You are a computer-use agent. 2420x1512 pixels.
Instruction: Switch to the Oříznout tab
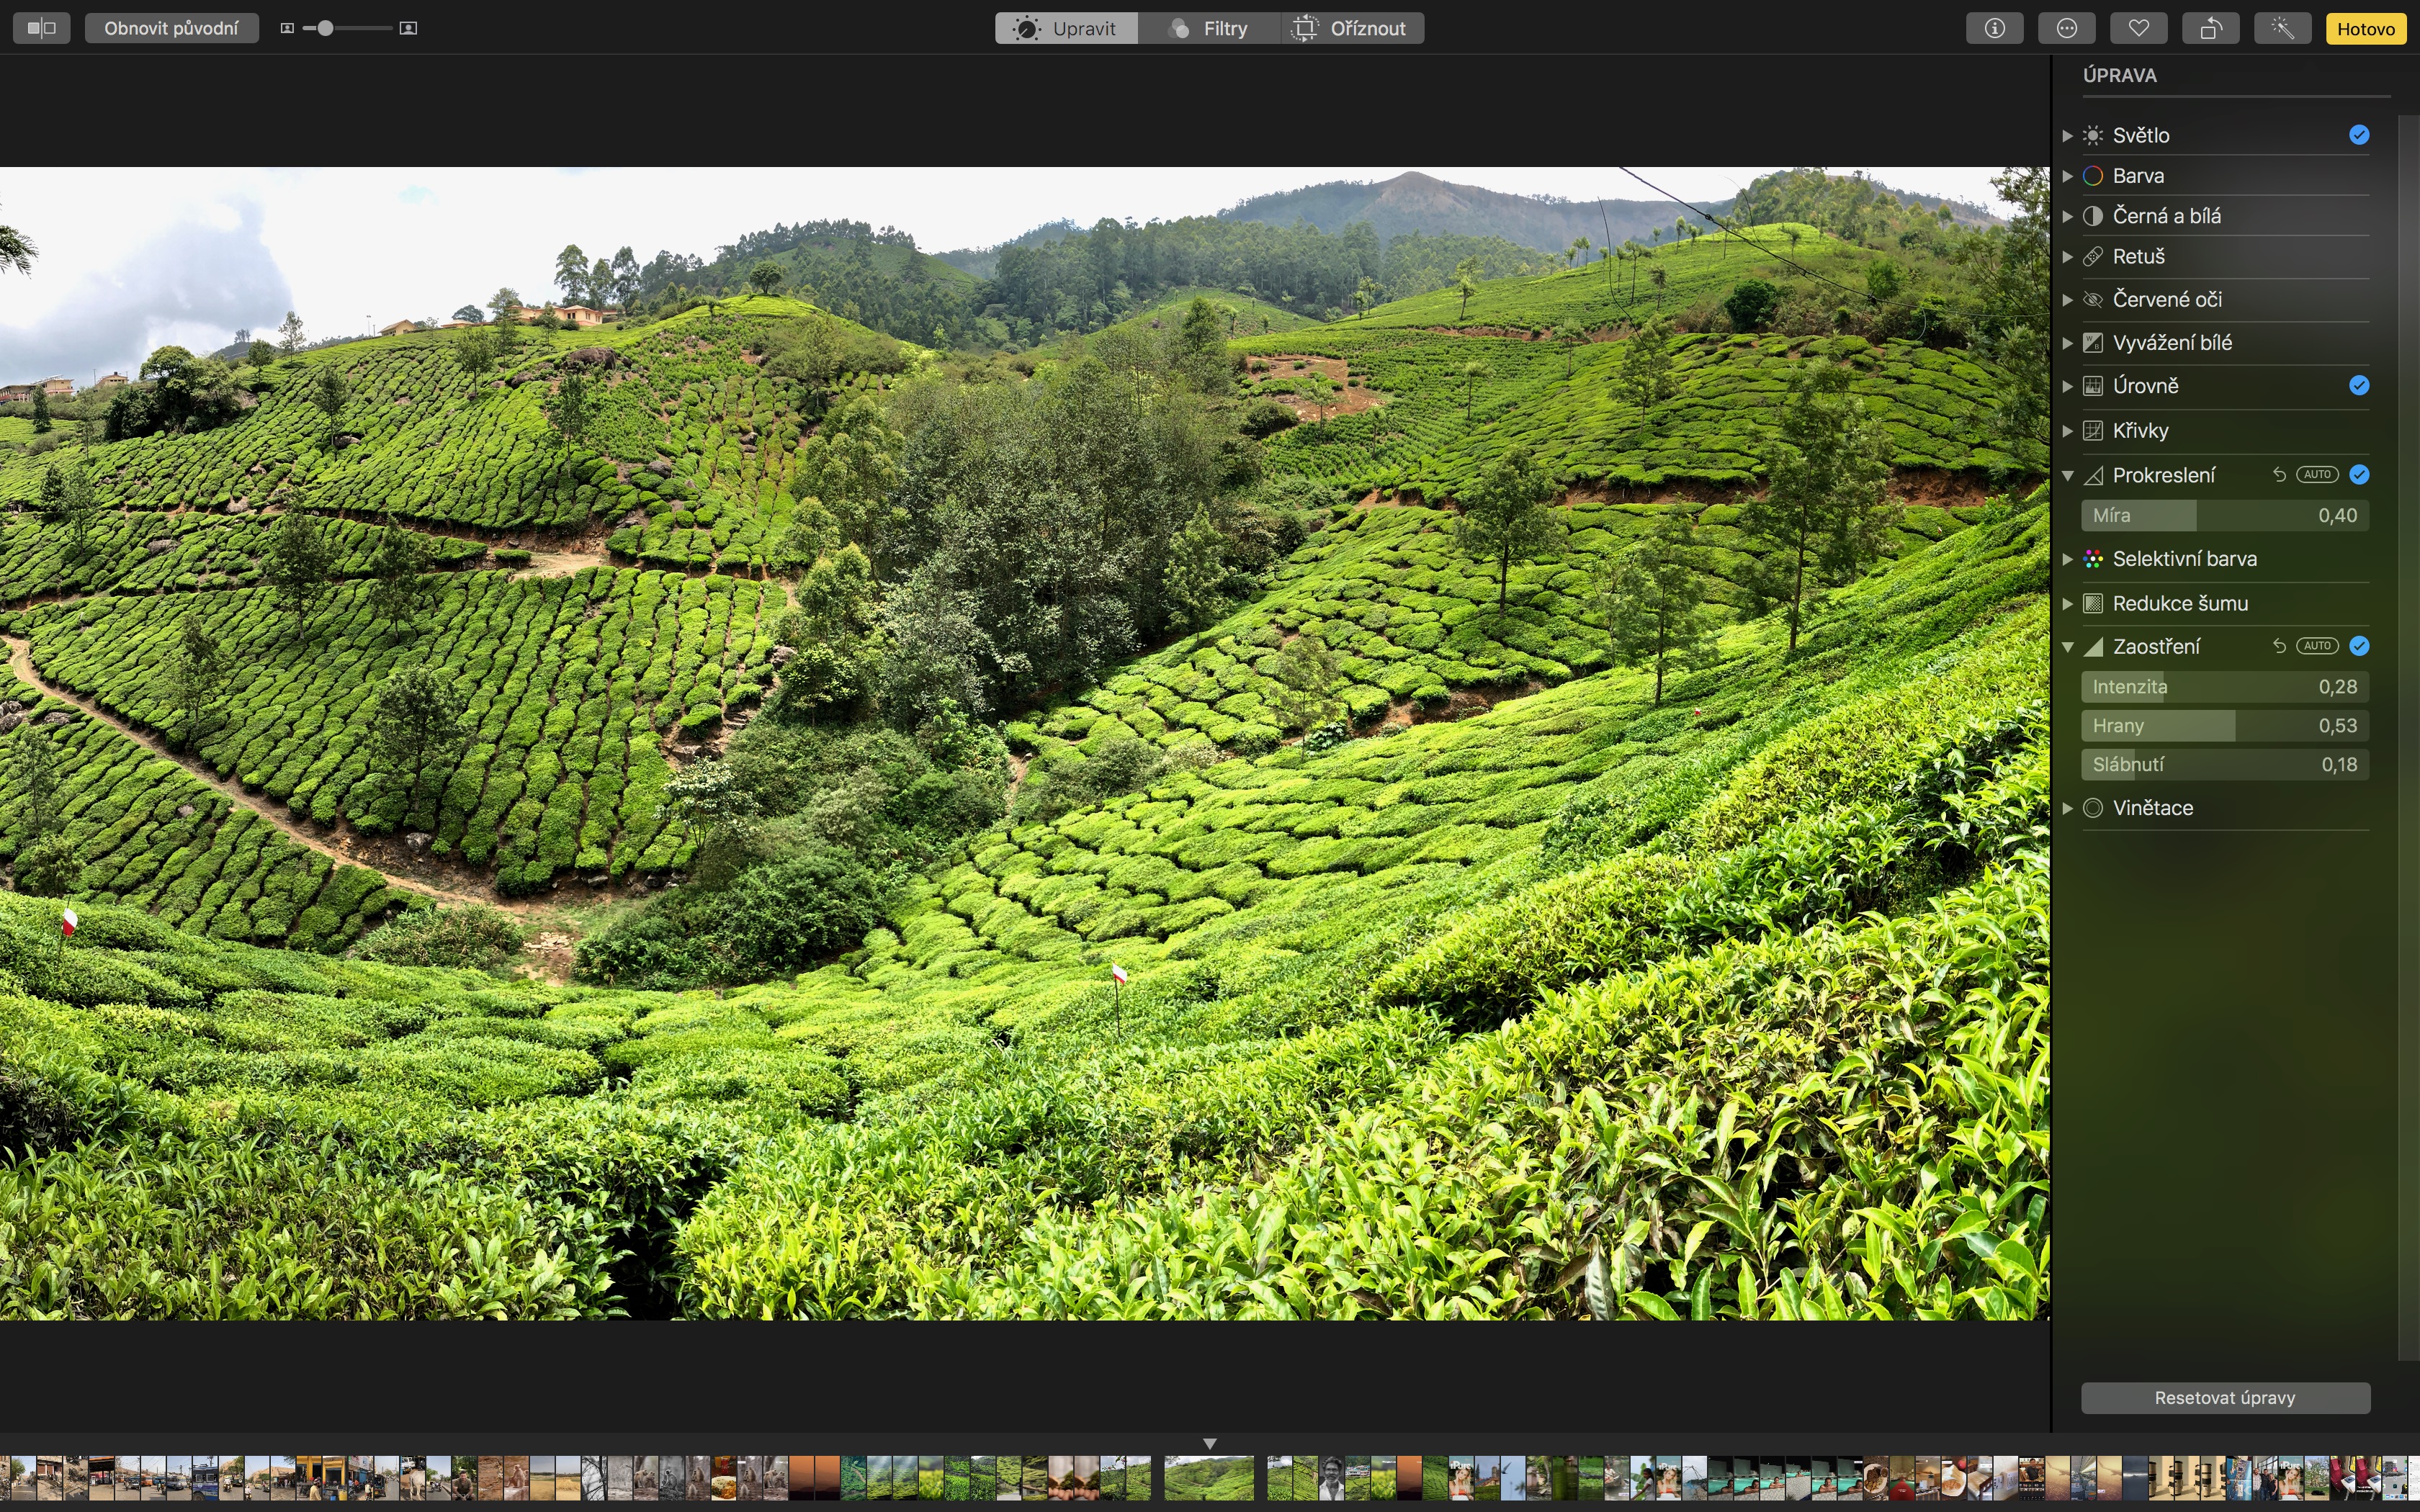pyautogui.click(x=1352, y=28)
